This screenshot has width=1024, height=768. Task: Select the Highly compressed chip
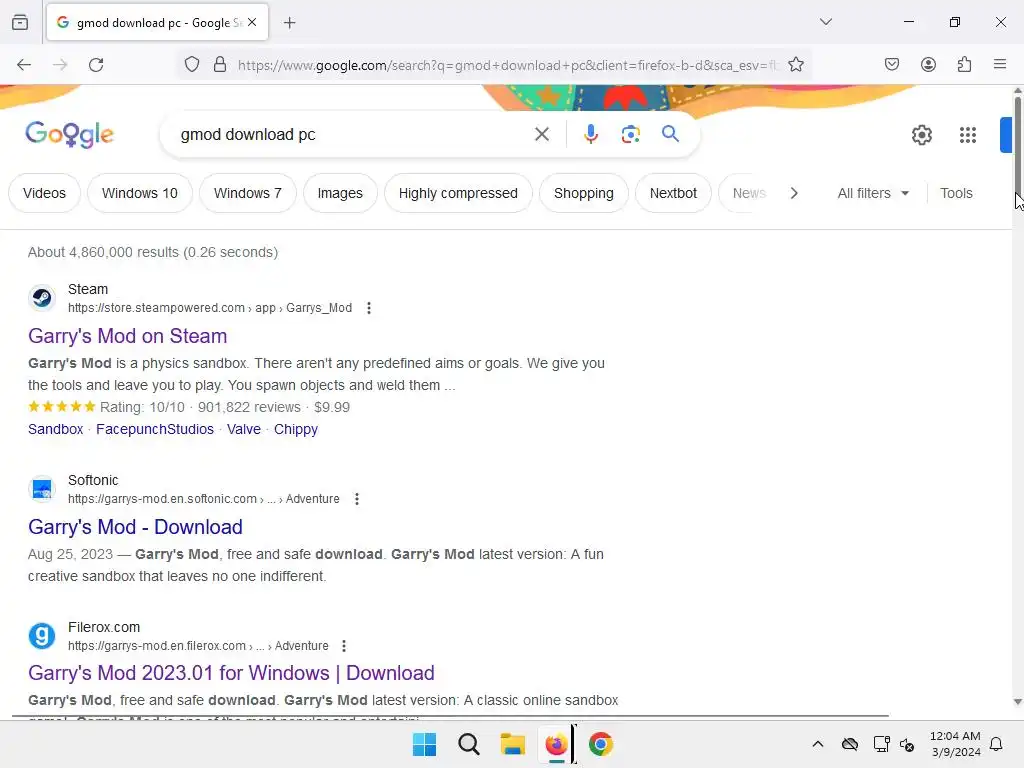coord(458,193)
